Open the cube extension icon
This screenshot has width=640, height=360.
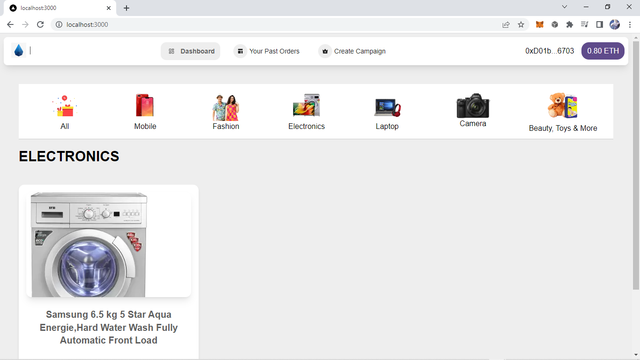click(x=554, y=24)
